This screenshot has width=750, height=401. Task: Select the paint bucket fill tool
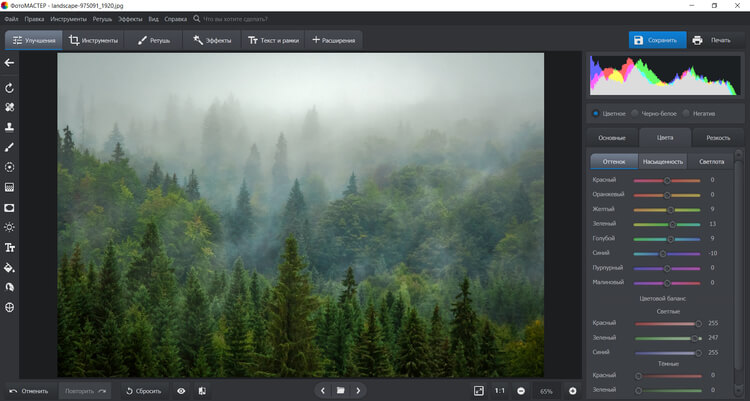(9, 267)
